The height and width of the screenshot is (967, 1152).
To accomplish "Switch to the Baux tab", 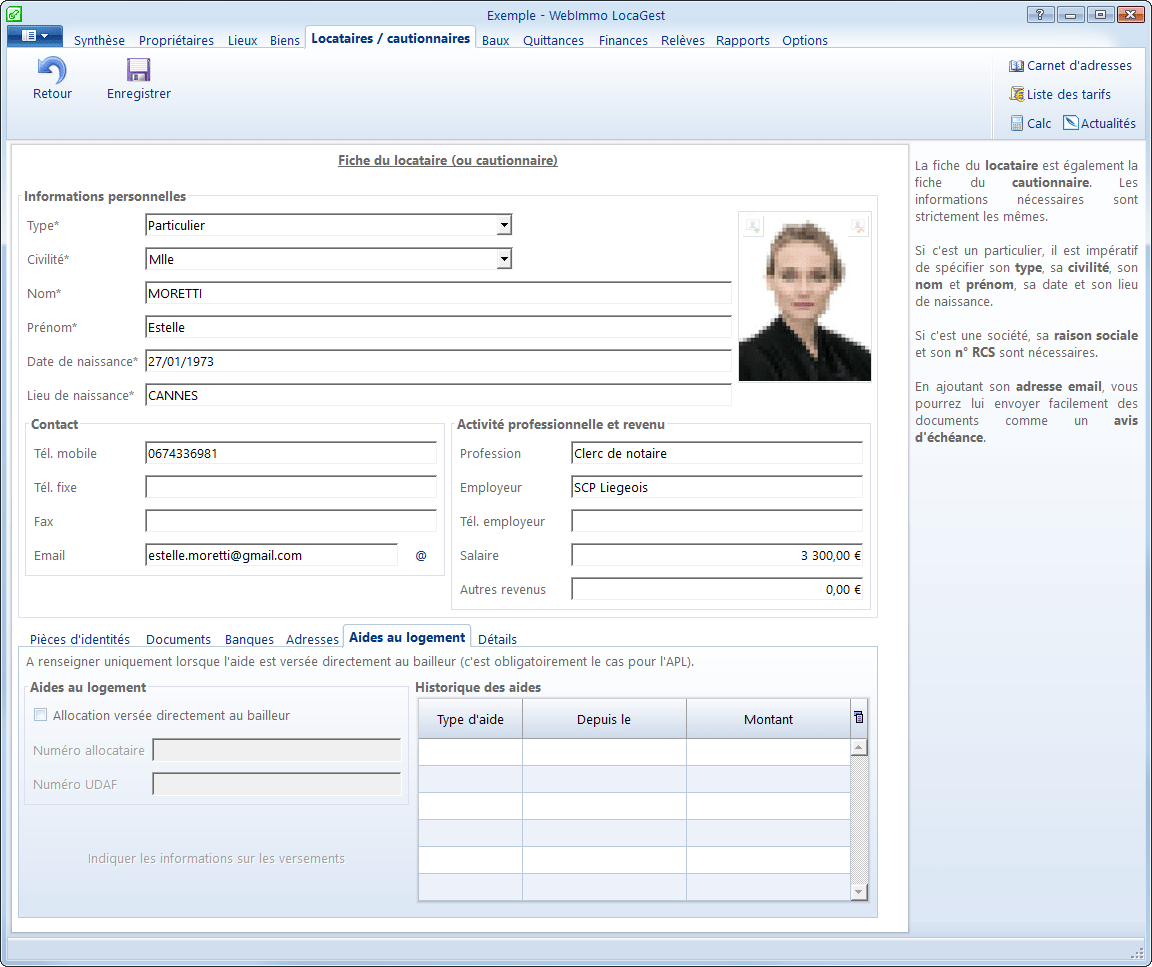I will 495,41.
